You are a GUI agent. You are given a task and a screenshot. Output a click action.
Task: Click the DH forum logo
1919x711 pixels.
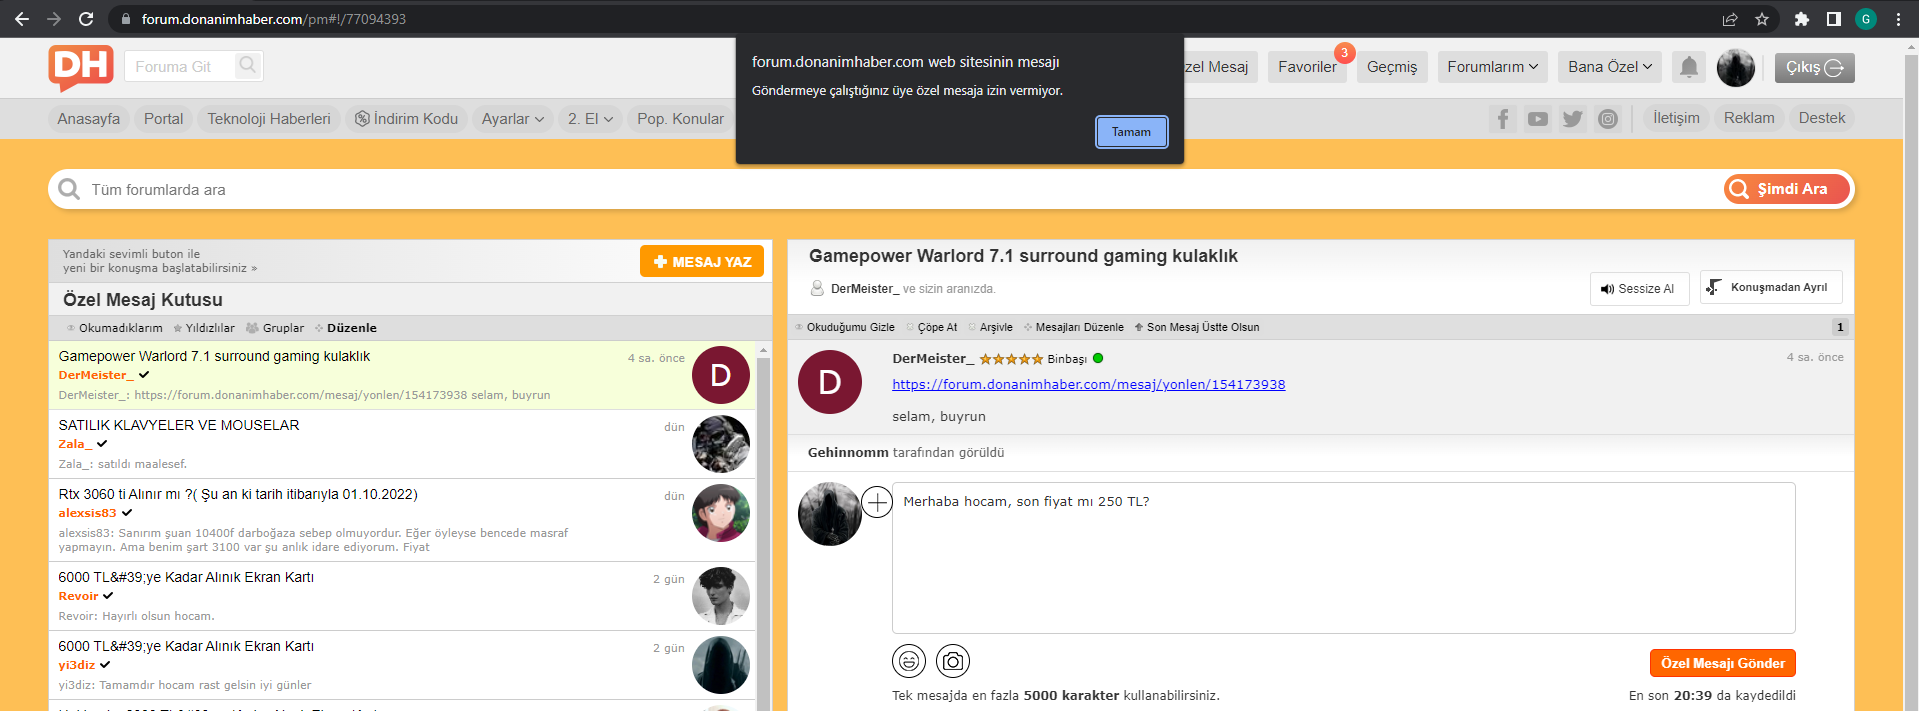click(81, 68)
